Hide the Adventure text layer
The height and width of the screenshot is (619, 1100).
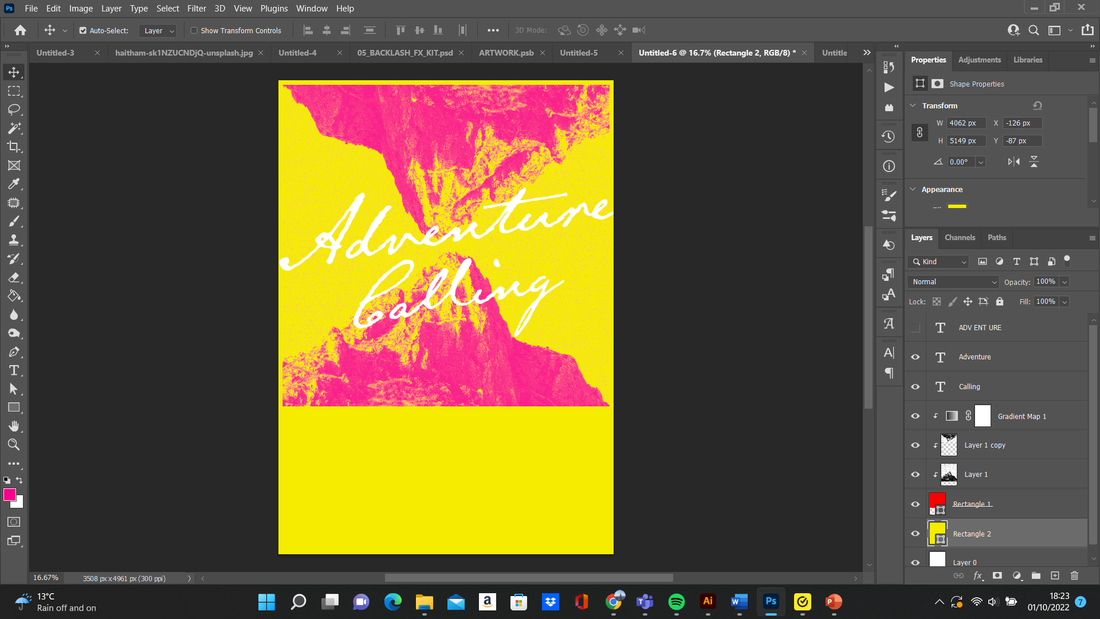(915, 357)
